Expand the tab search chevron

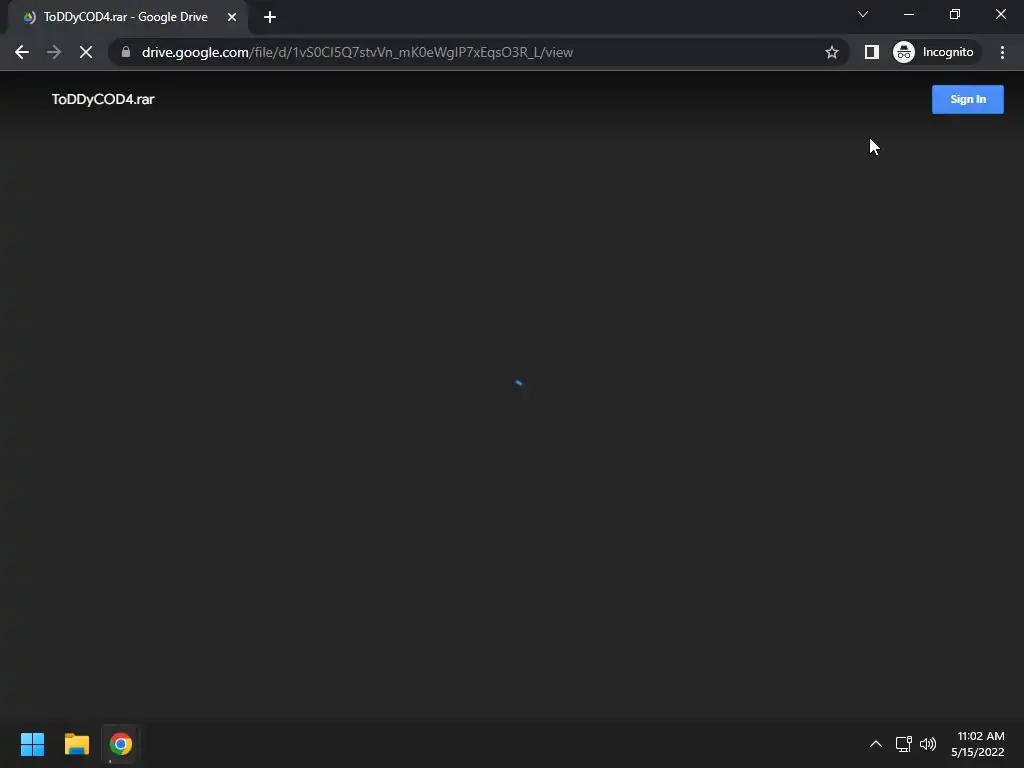(863, 14)
